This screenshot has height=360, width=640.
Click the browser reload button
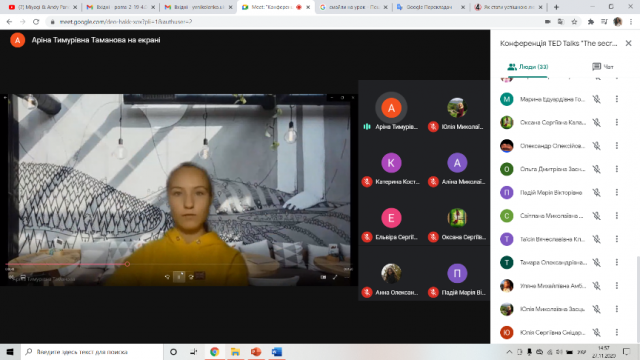pos(36,22)
